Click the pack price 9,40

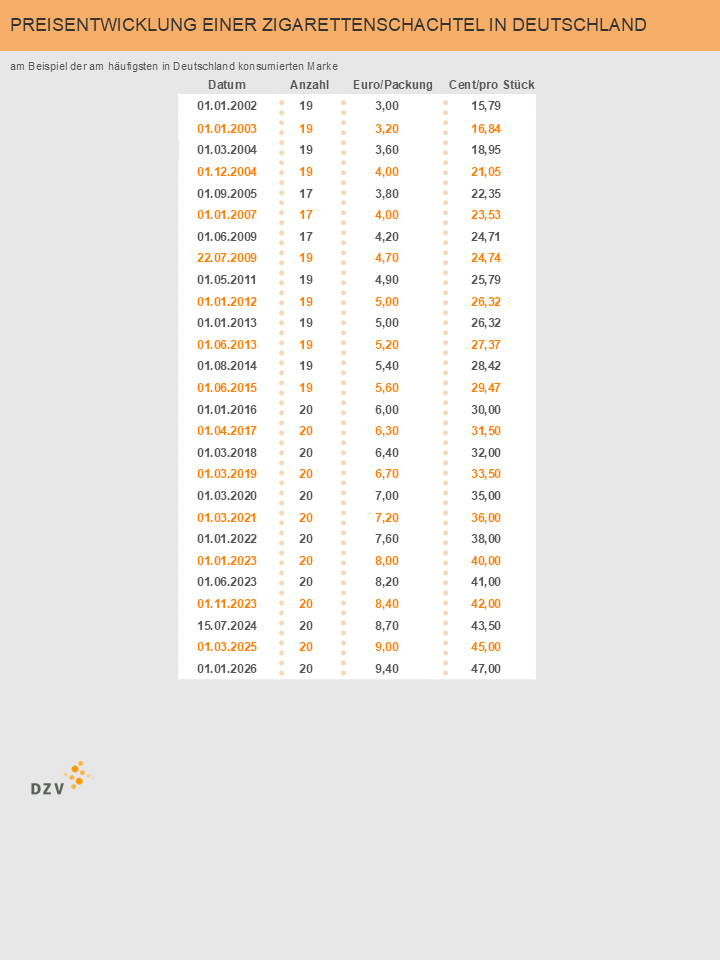point(387,669)
